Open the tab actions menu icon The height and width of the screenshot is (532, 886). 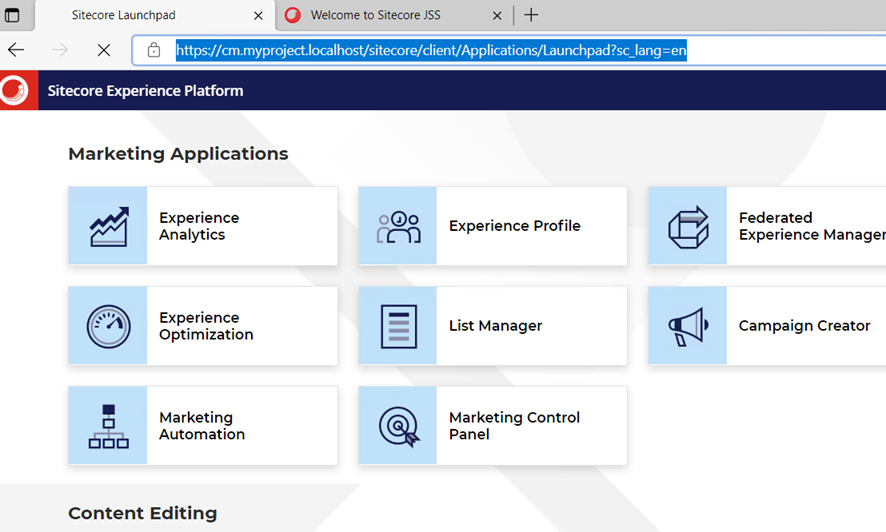tap(12, 15)
